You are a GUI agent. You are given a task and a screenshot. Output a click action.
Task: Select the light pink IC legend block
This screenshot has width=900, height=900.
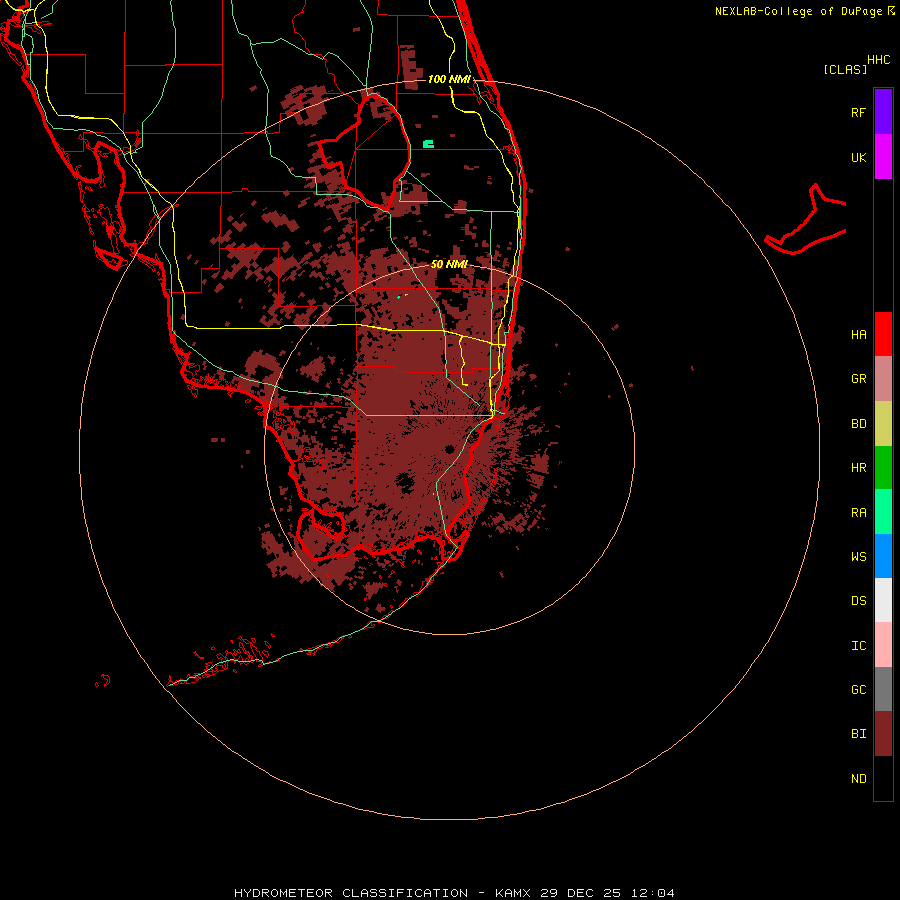point(883,645)
